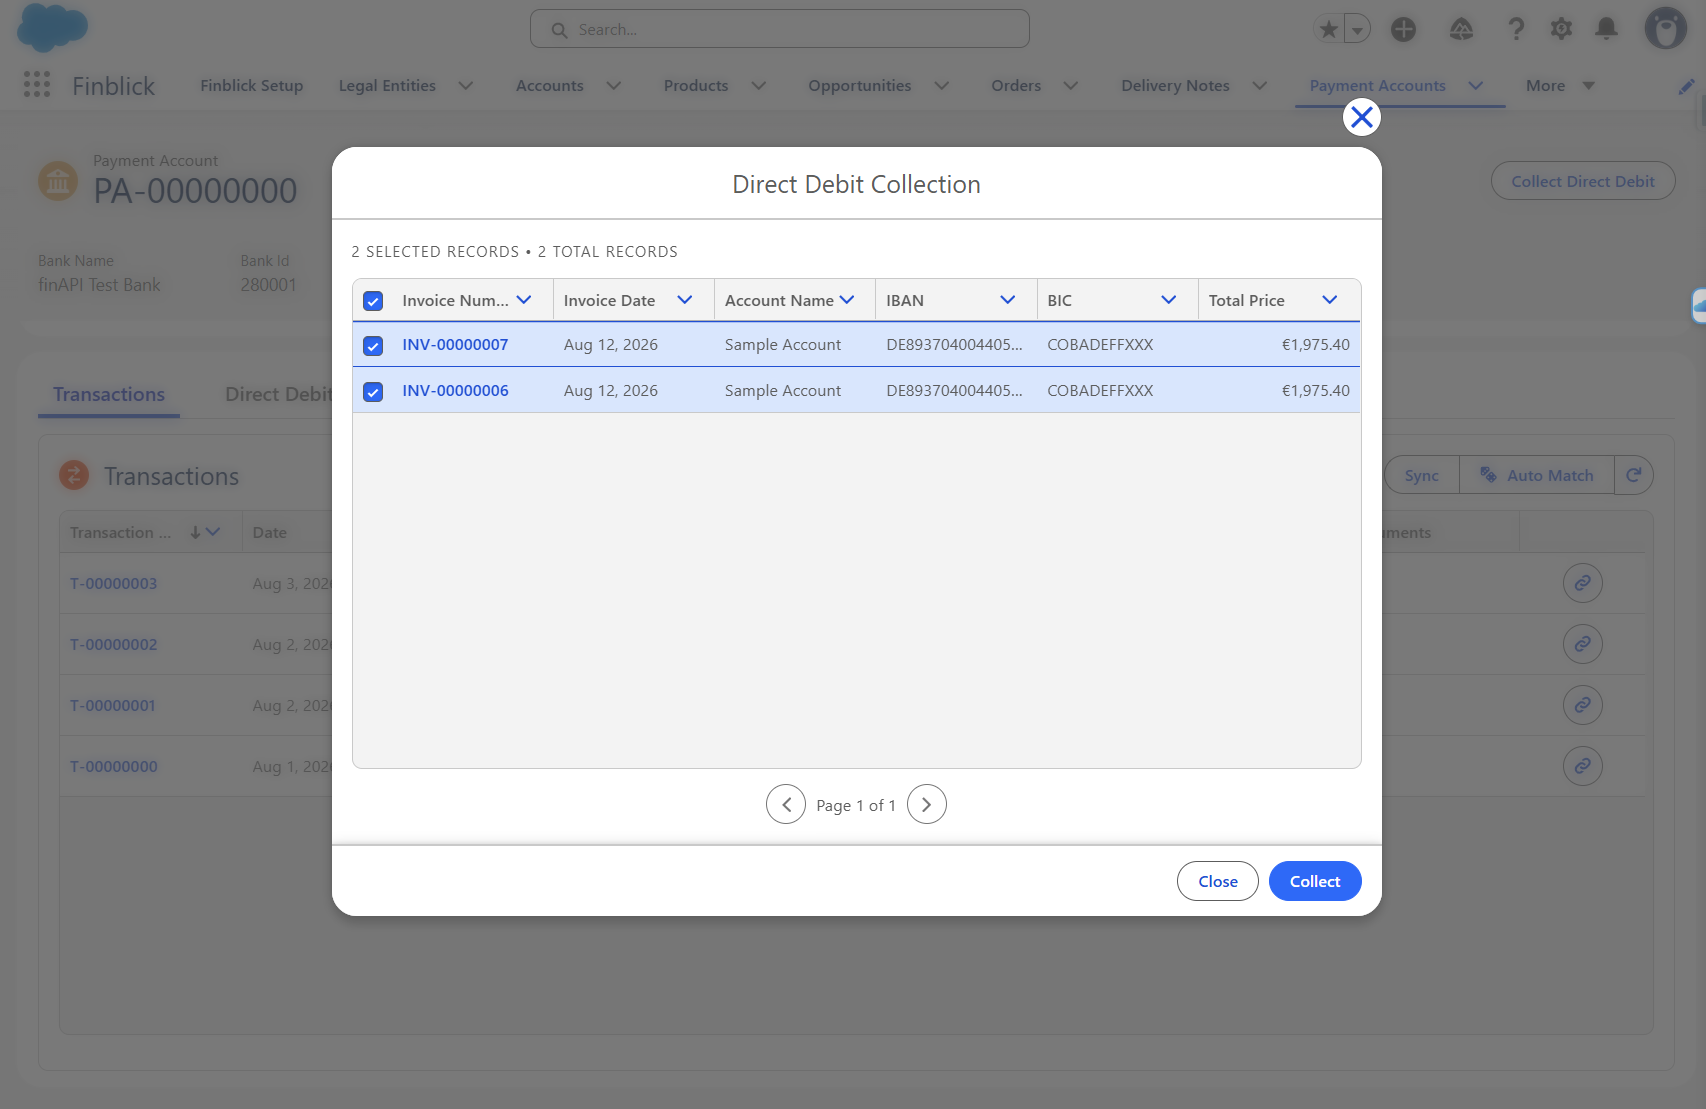Viewport: 1706px width, 1109px height.
Task: Open Invoice Date column menu
Action: (x=685, y=300)
